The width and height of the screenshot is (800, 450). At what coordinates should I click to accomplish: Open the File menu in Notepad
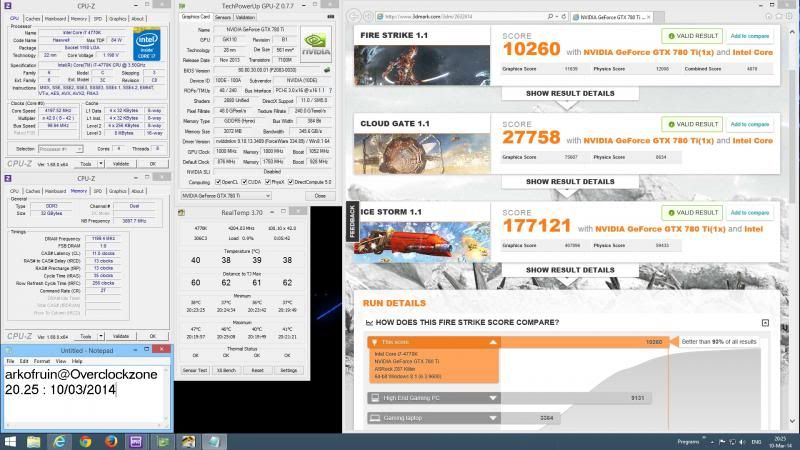click(x=10, y=361)
